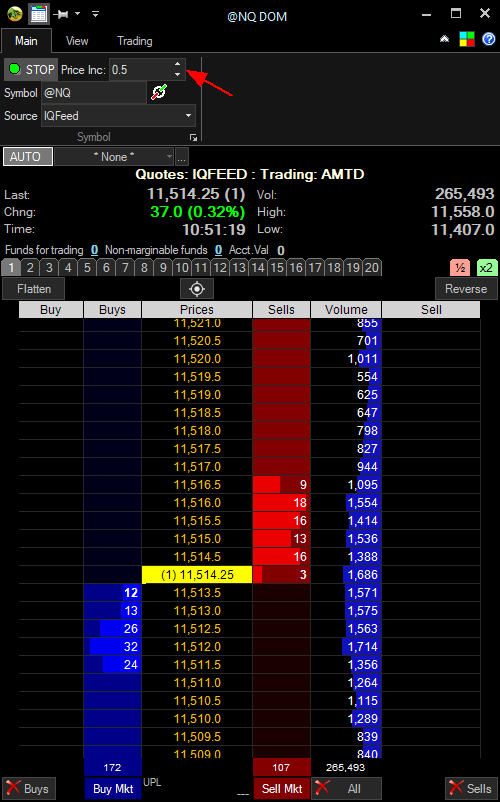
Task: Click the Buy column header
Action: pyautogui.click(x=51, y=309)
